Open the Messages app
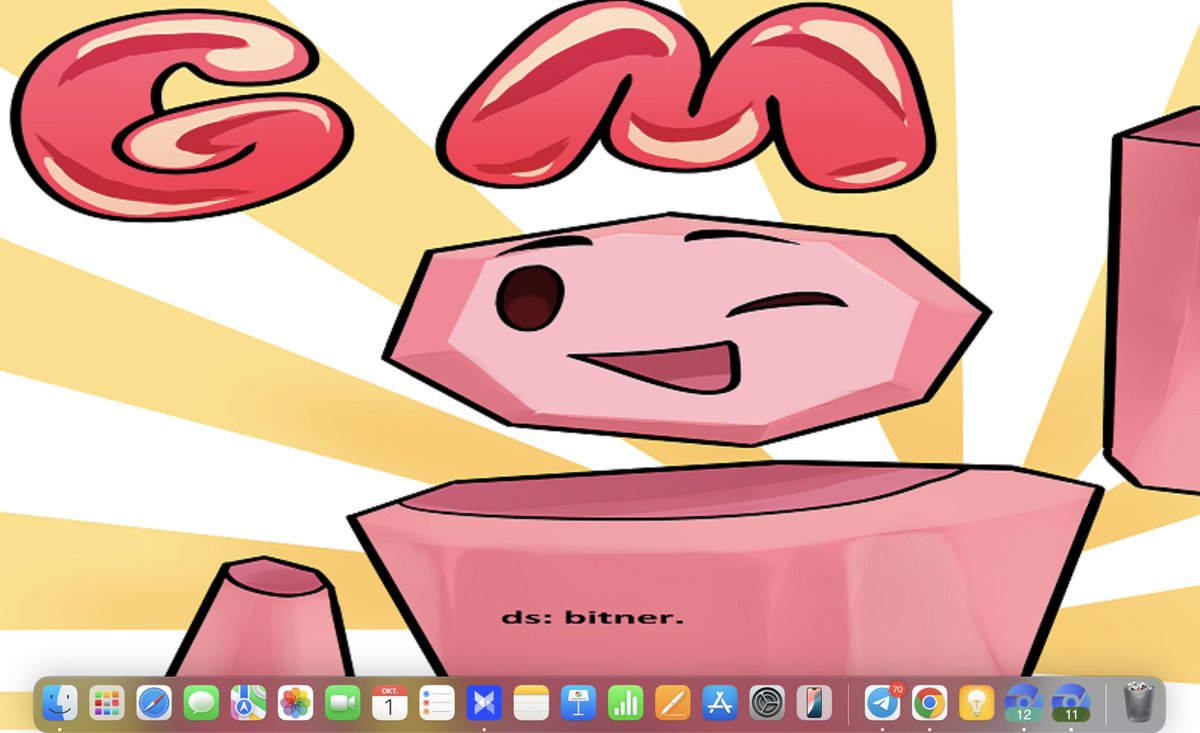Image resolution: width=1200 pixels, height=733 pixels. tap(201, 703)
